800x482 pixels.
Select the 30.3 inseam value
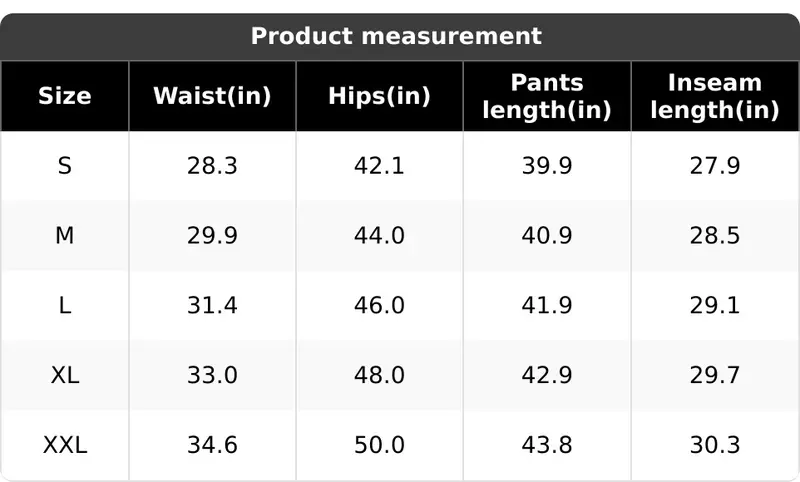tap(715, 445)
